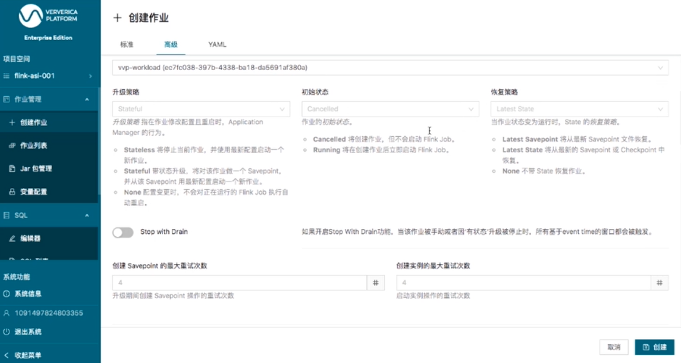Image resolution: width=682 pixels, height=364 pixels.
Task: Open 变量配置 in the sidebar
Action: coord(50,192)
